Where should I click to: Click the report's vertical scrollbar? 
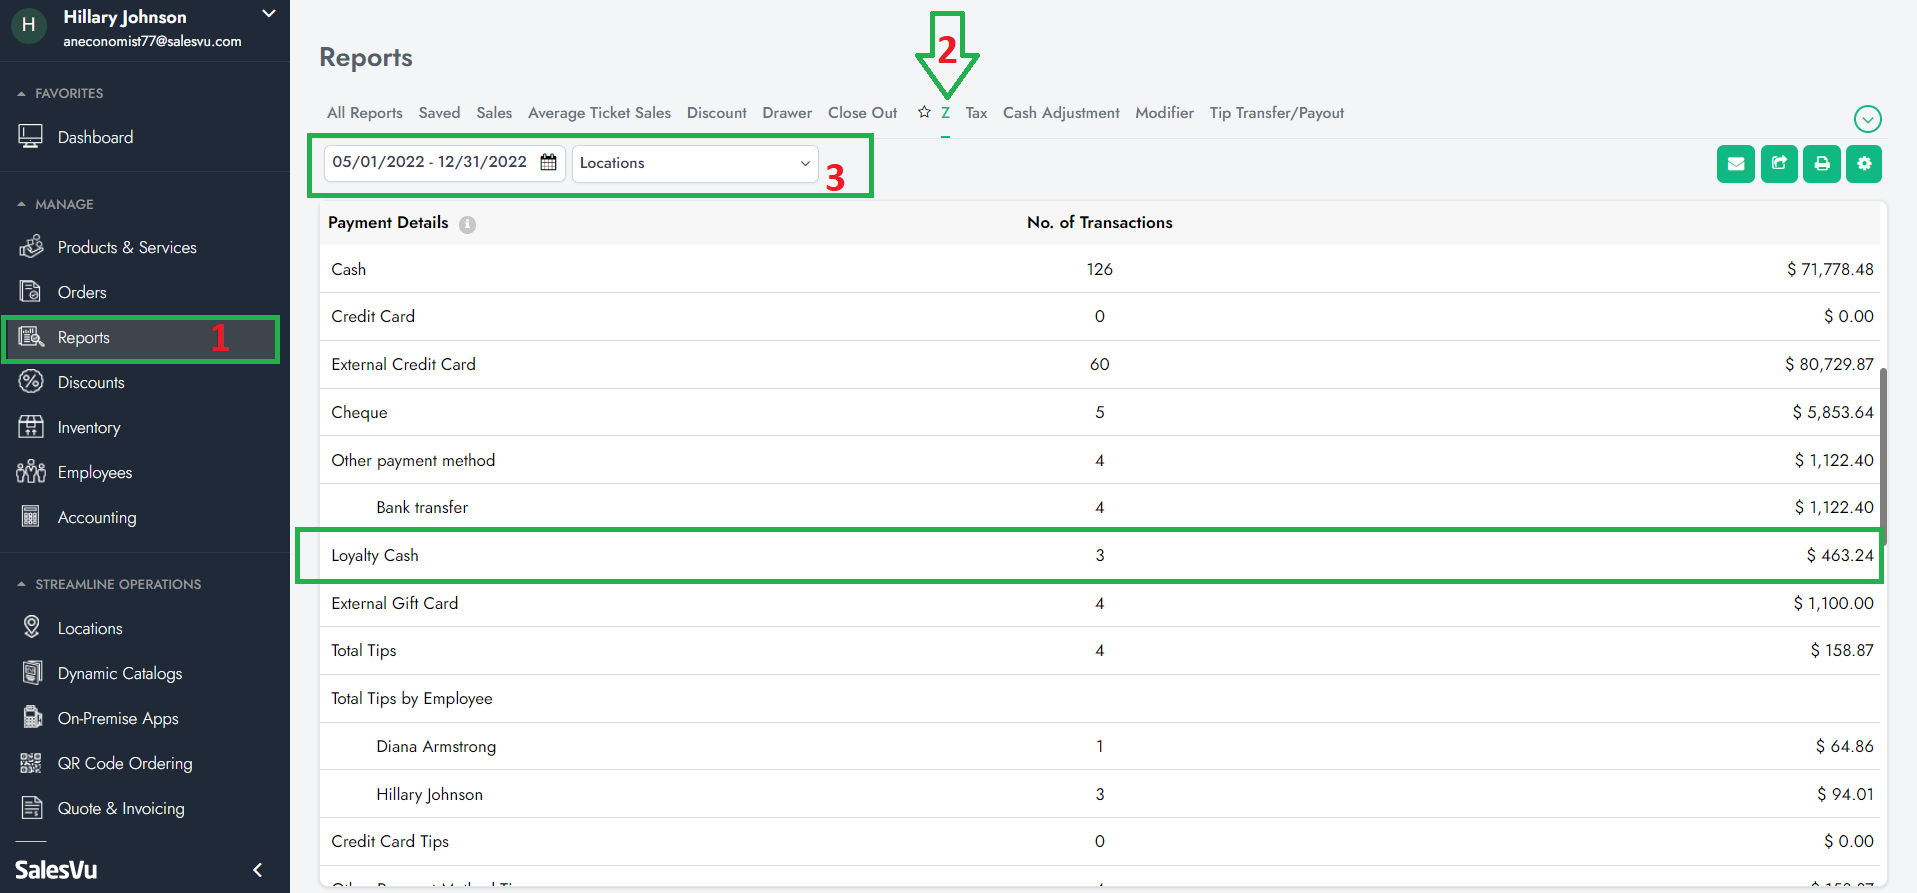(1883, 450)
